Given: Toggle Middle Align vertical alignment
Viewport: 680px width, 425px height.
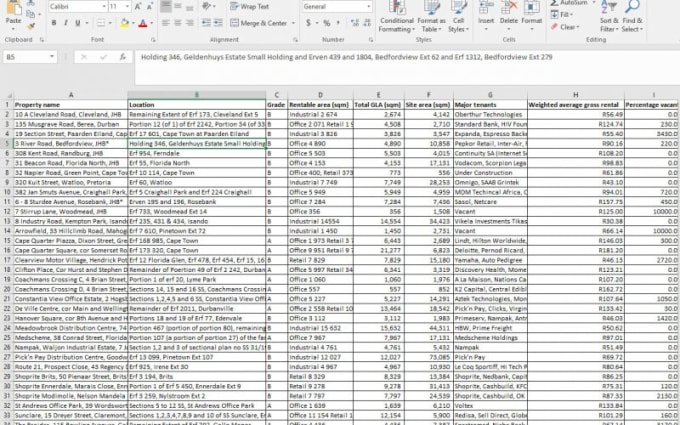Looking at the screenshot, I should coord(178,7).
